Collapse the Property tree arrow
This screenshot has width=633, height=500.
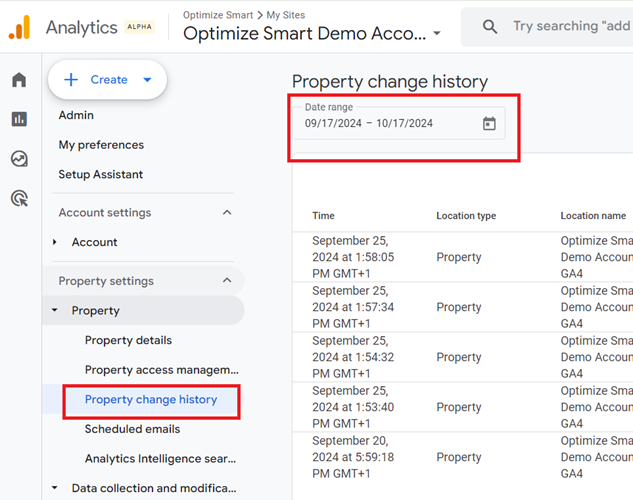tap(54, 310)
